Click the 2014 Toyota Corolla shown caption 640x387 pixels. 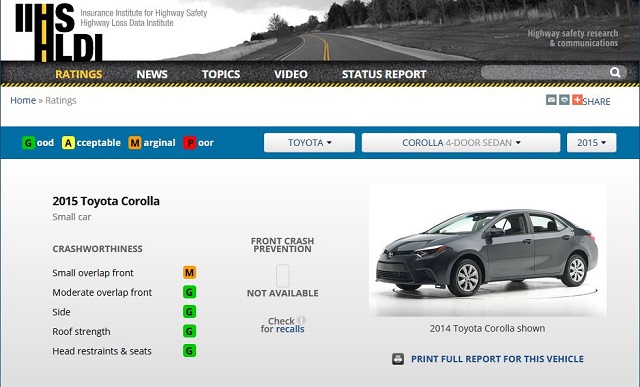(487, 328)
